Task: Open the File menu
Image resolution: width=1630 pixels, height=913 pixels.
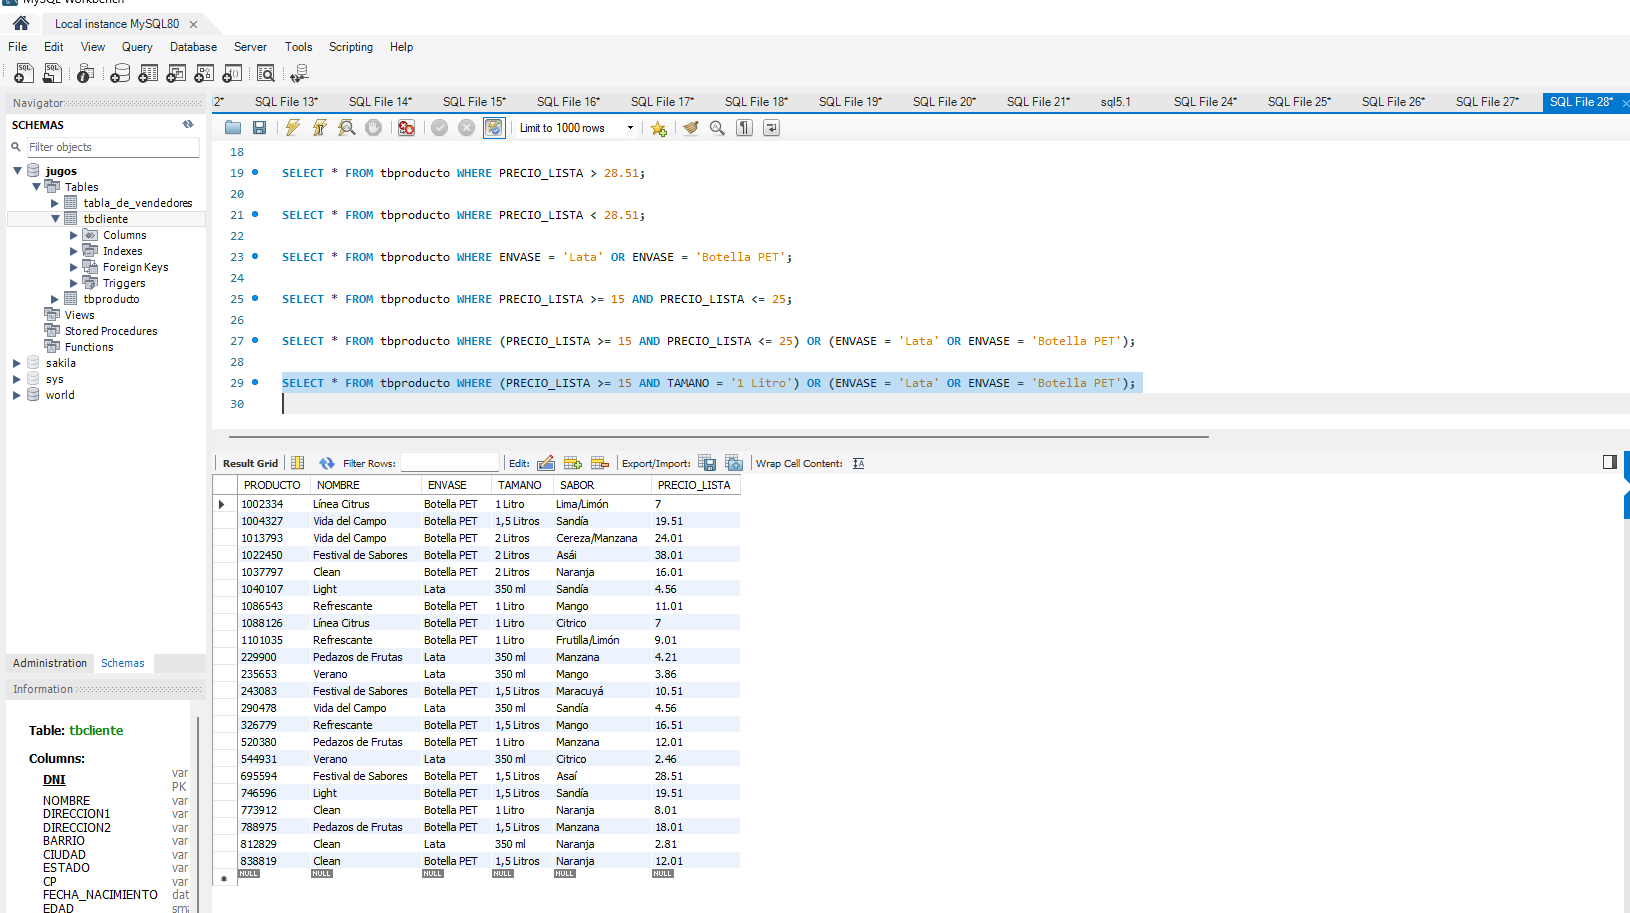Action: tap(18, 47)
